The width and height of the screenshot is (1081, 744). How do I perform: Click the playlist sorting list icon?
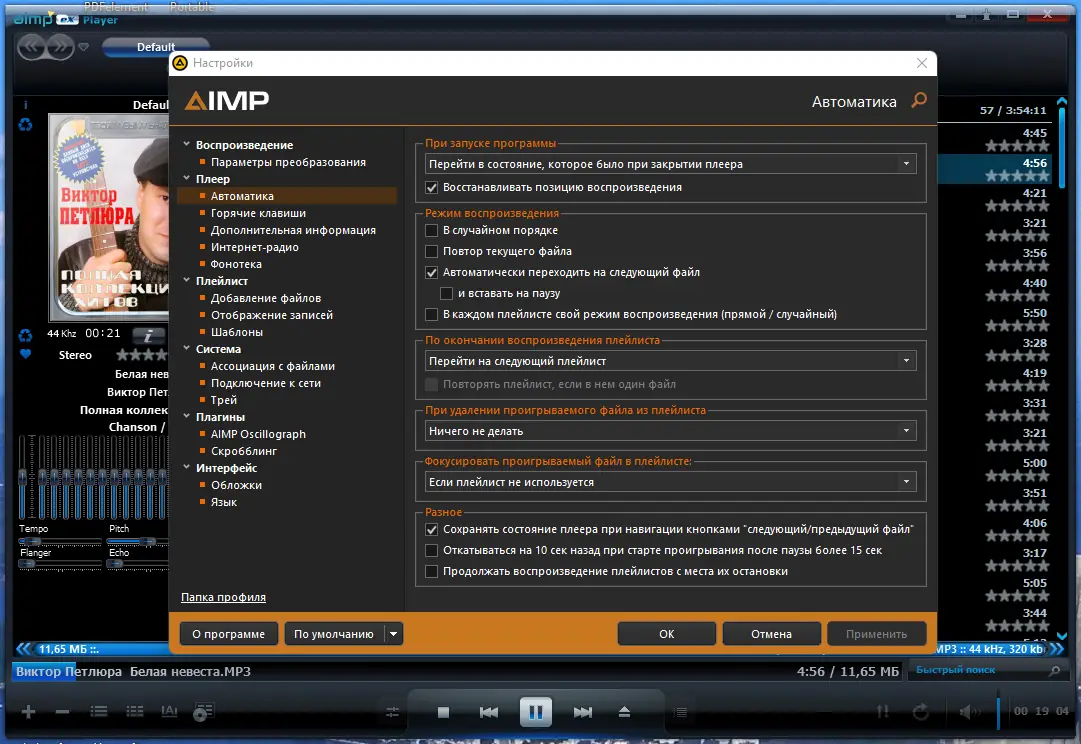click(x=99, y=712)
